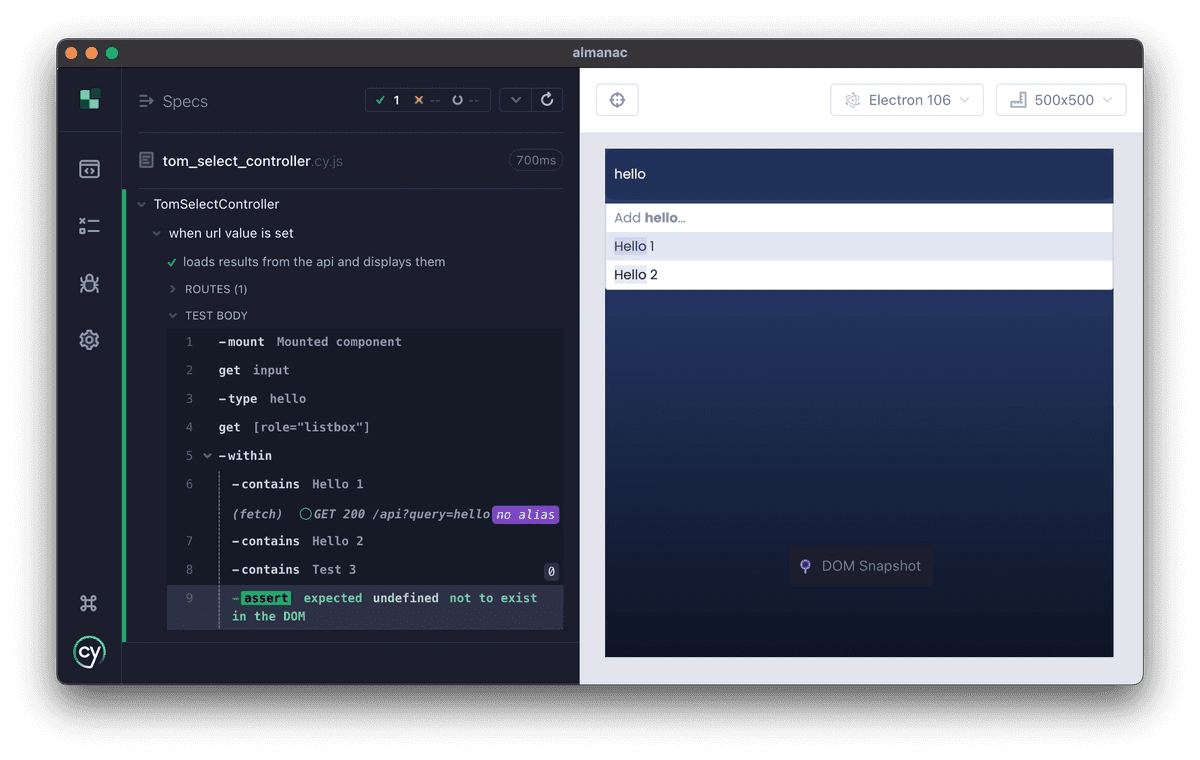Open Settings gear in sidebar
This screenshot has width=1200, height=760.
click(x=89, y=340)
